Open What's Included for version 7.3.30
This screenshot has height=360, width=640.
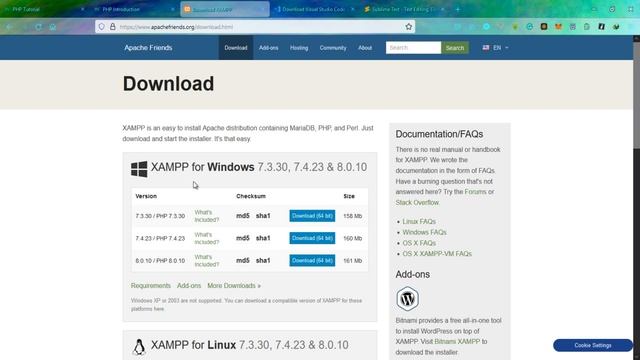(x=207, y=216)
